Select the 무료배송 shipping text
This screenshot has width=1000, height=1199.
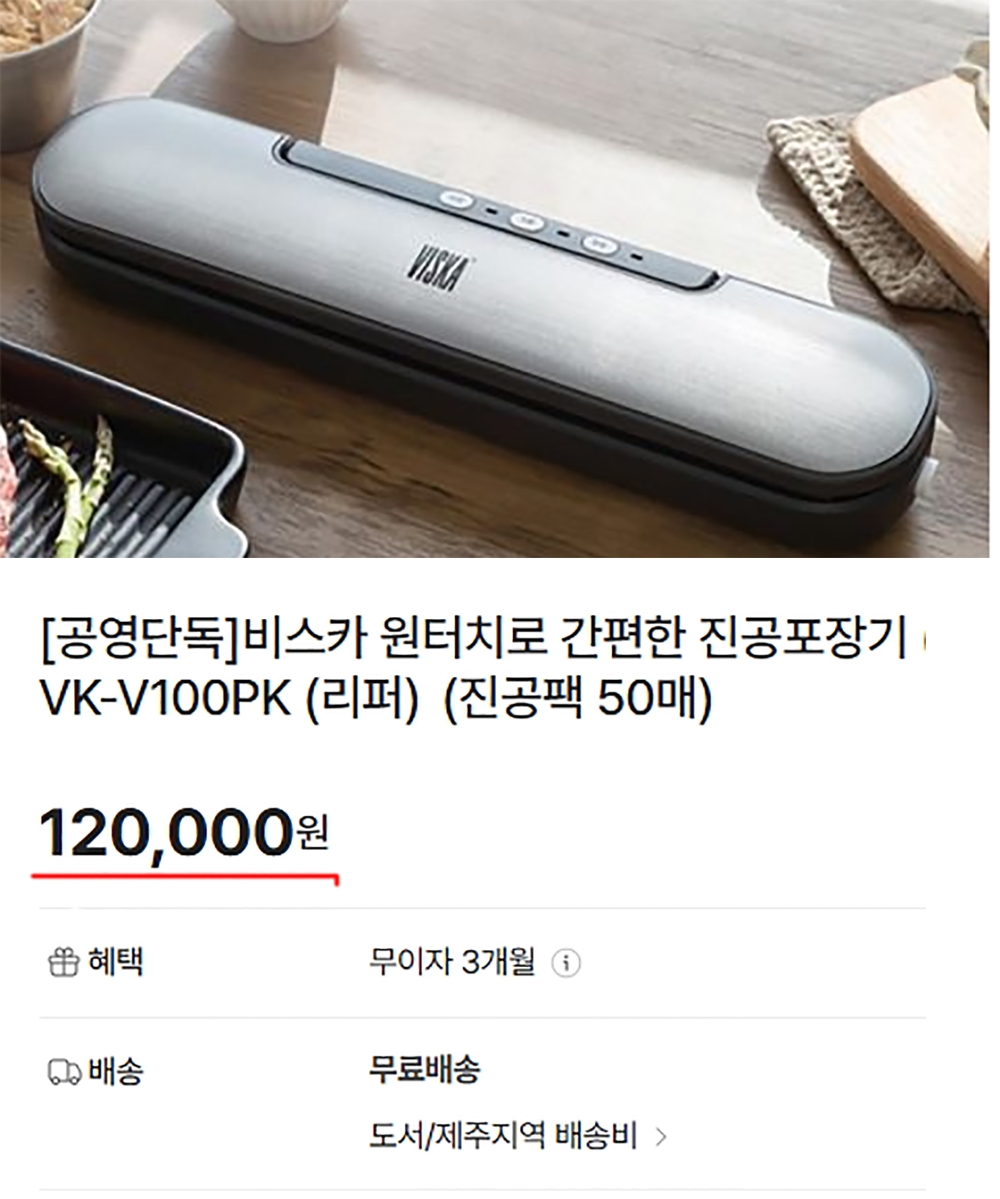coord(424,1068)
